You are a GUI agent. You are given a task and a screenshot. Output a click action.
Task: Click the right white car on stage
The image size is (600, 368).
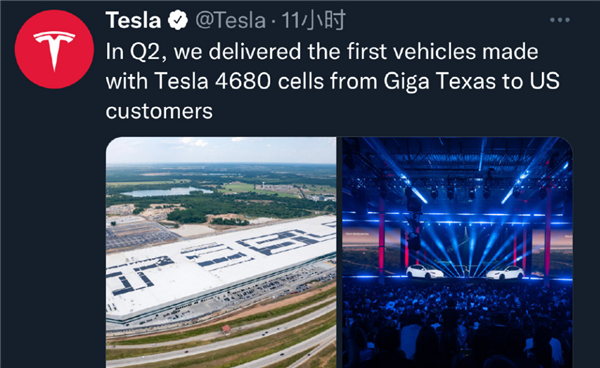[x=505, y=273]
